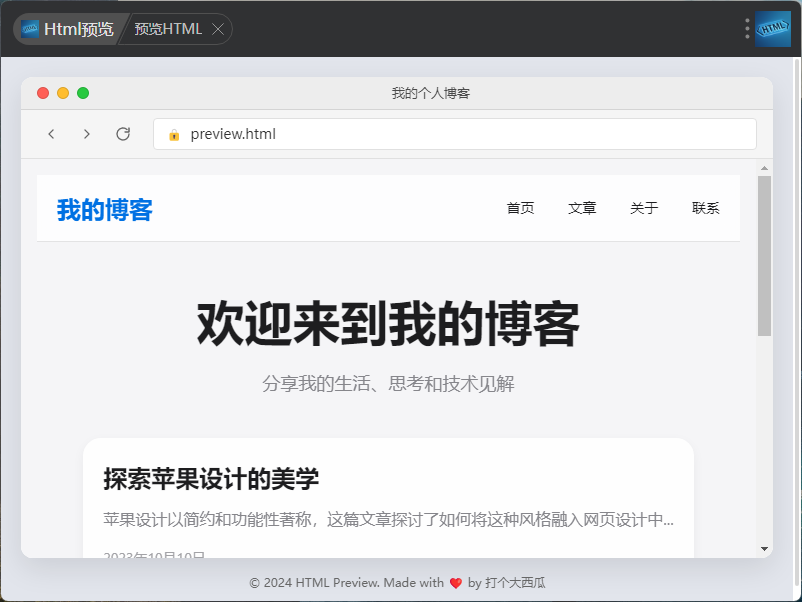Click the 欢迎来到我的博客 heading
The height and width of the screenshot is (602, 802).
[388, 324]
